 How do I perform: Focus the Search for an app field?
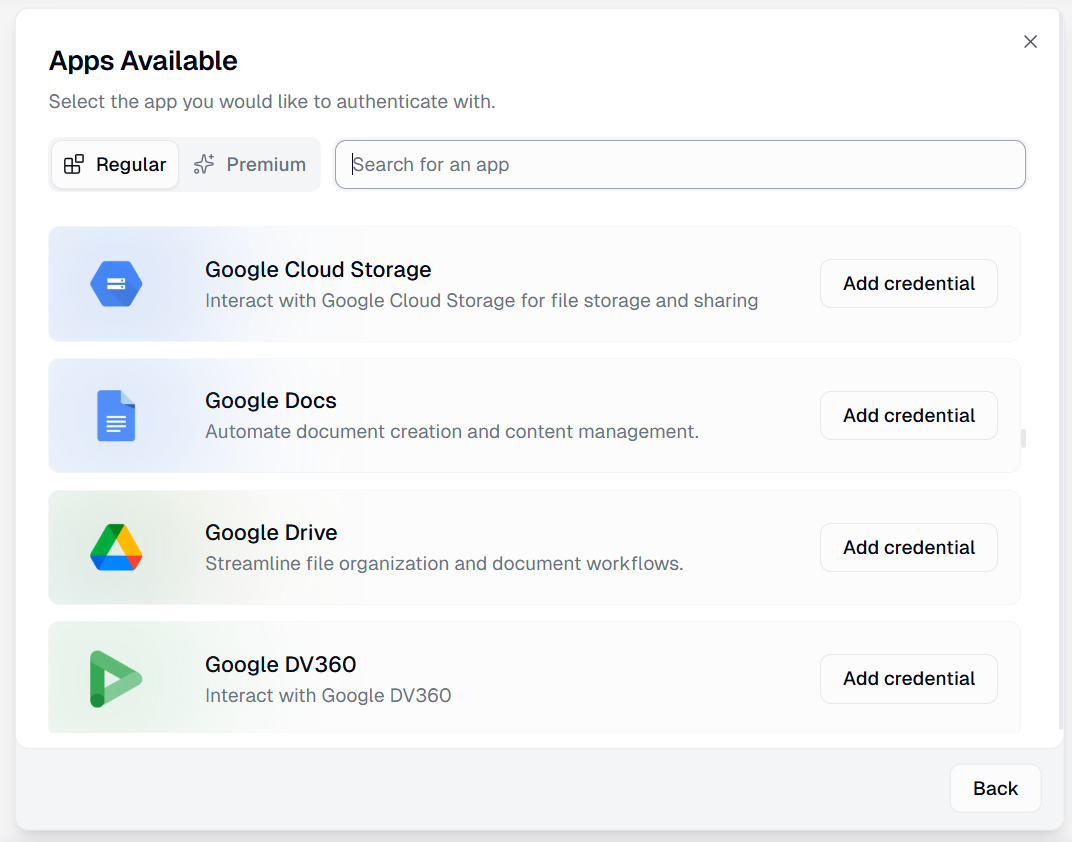coord(680,165)
